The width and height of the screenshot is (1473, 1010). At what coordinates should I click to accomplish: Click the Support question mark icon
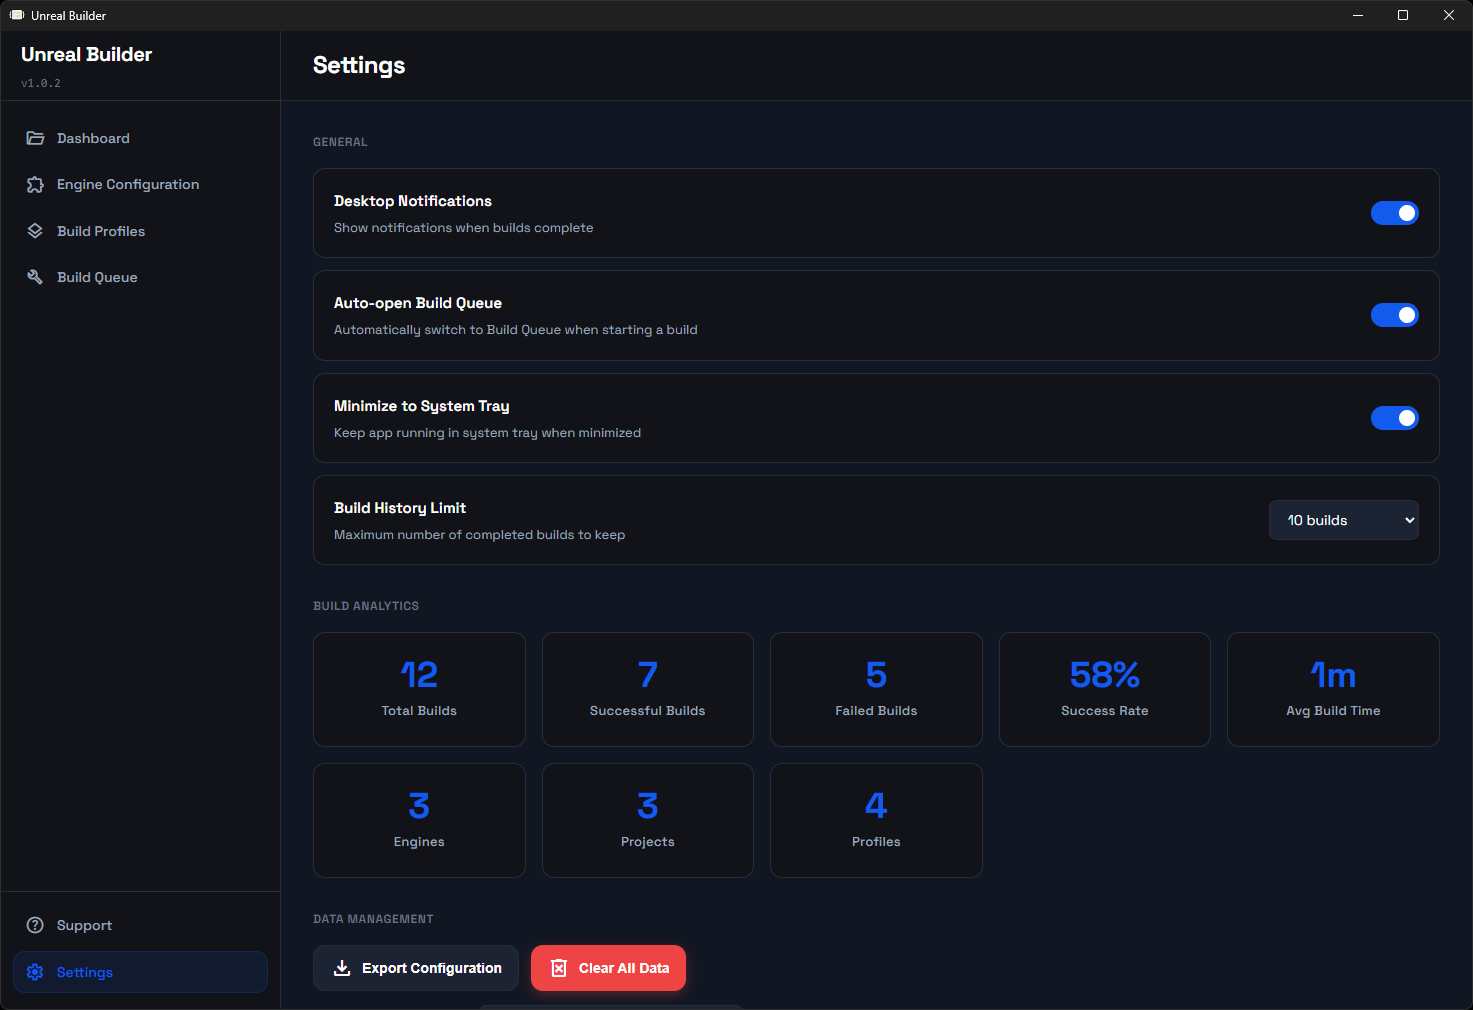[x=35, y=925]
